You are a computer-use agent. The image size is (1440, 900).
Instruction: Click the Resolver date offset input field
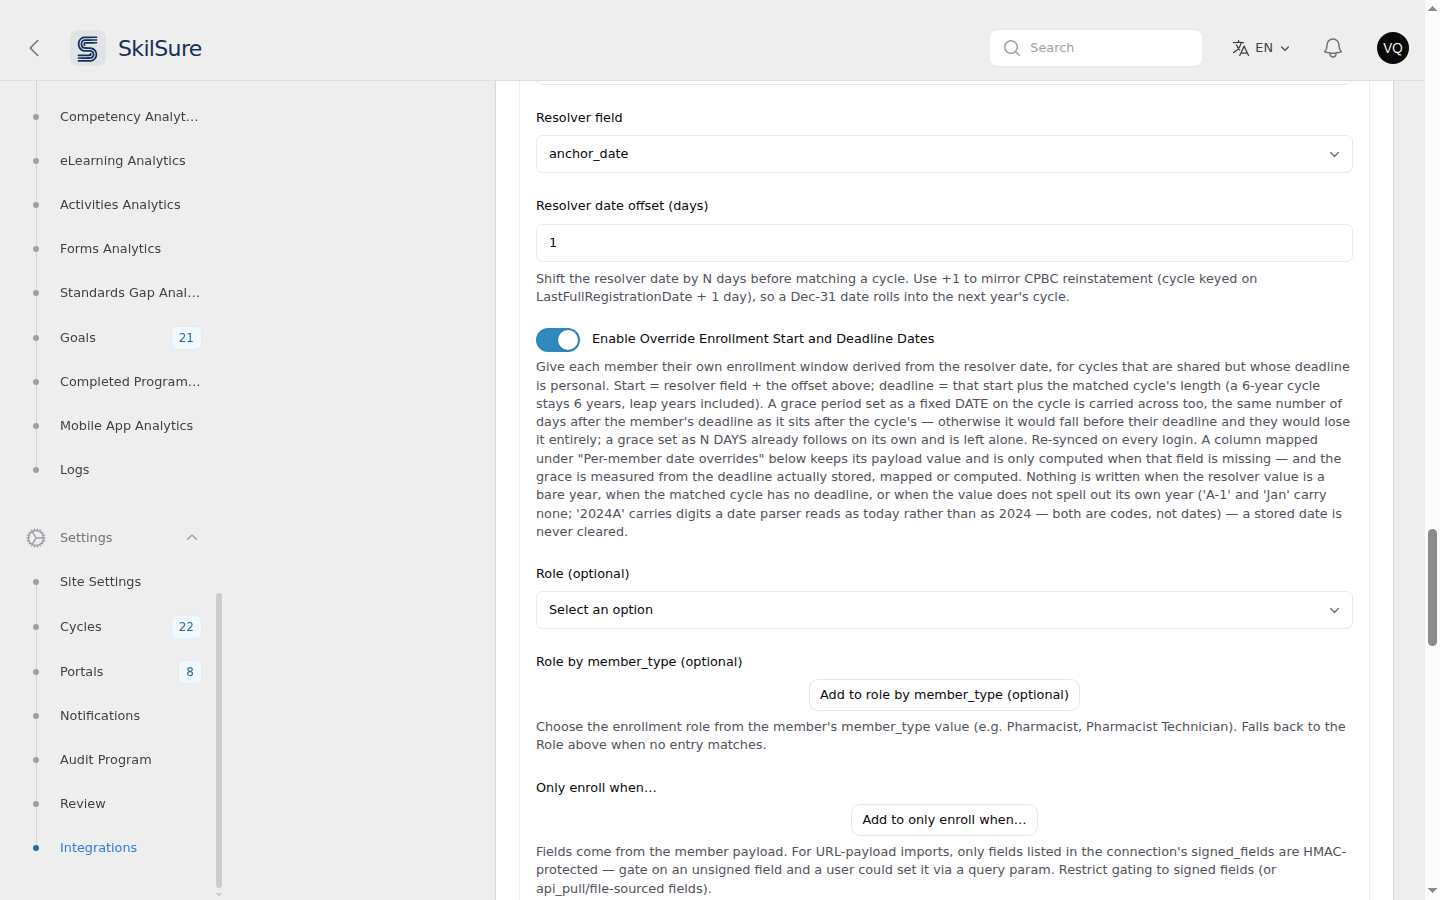coord(944,243)
